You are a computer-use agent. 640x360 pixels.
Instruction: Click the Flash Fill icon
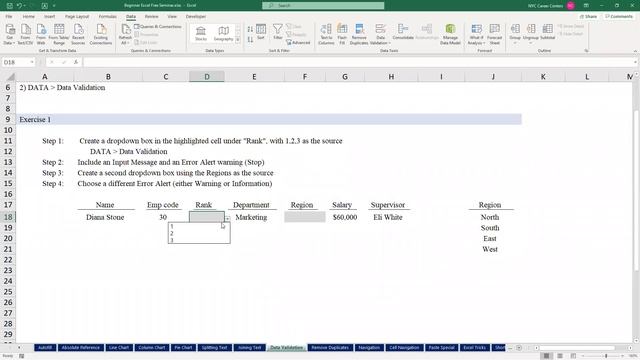tap(342, 34)
